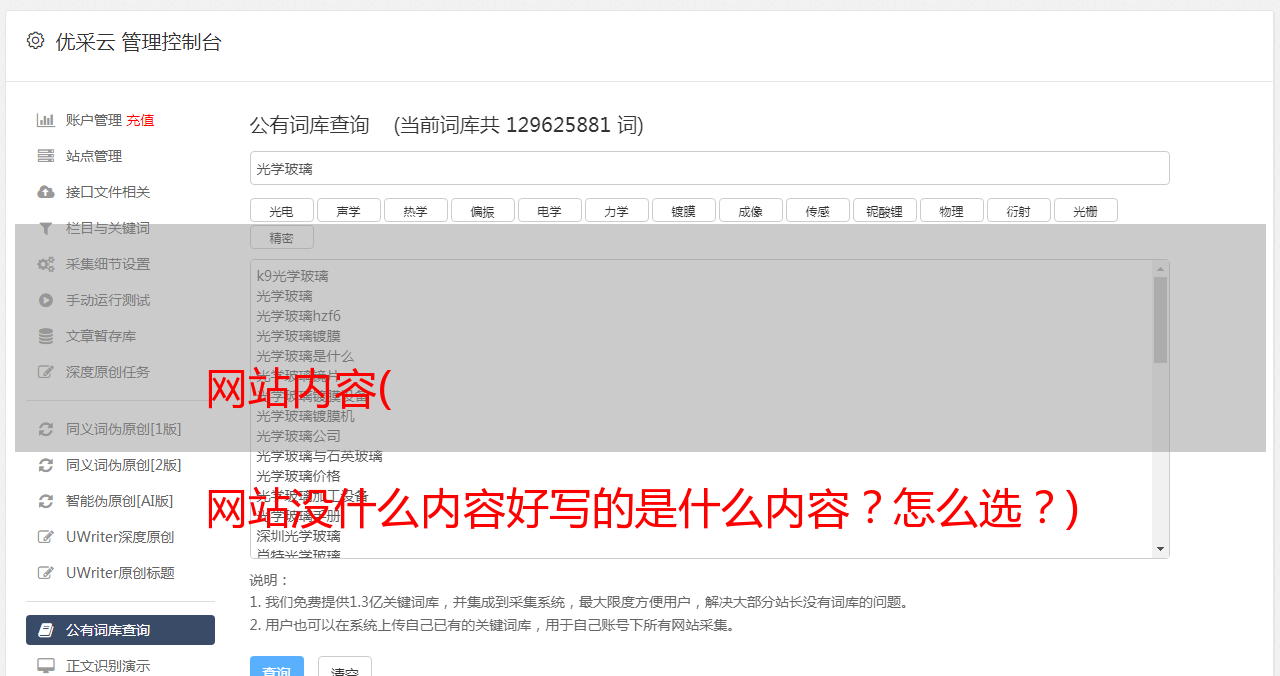Viewport: 1280px width, 676px height.
Task: Open 正文识别演示 monitor icon
Action: [x=46, y=666]
